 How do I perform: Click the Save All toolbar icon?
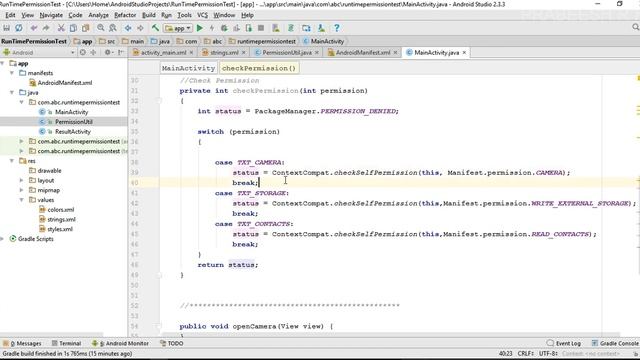[7, 28]
